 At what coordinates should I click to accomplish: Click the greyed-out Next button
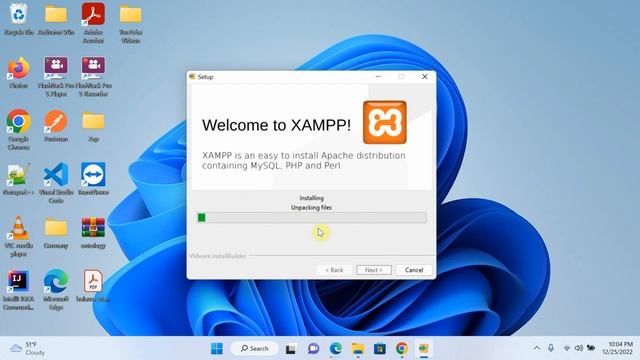click(x=374, y=270)
